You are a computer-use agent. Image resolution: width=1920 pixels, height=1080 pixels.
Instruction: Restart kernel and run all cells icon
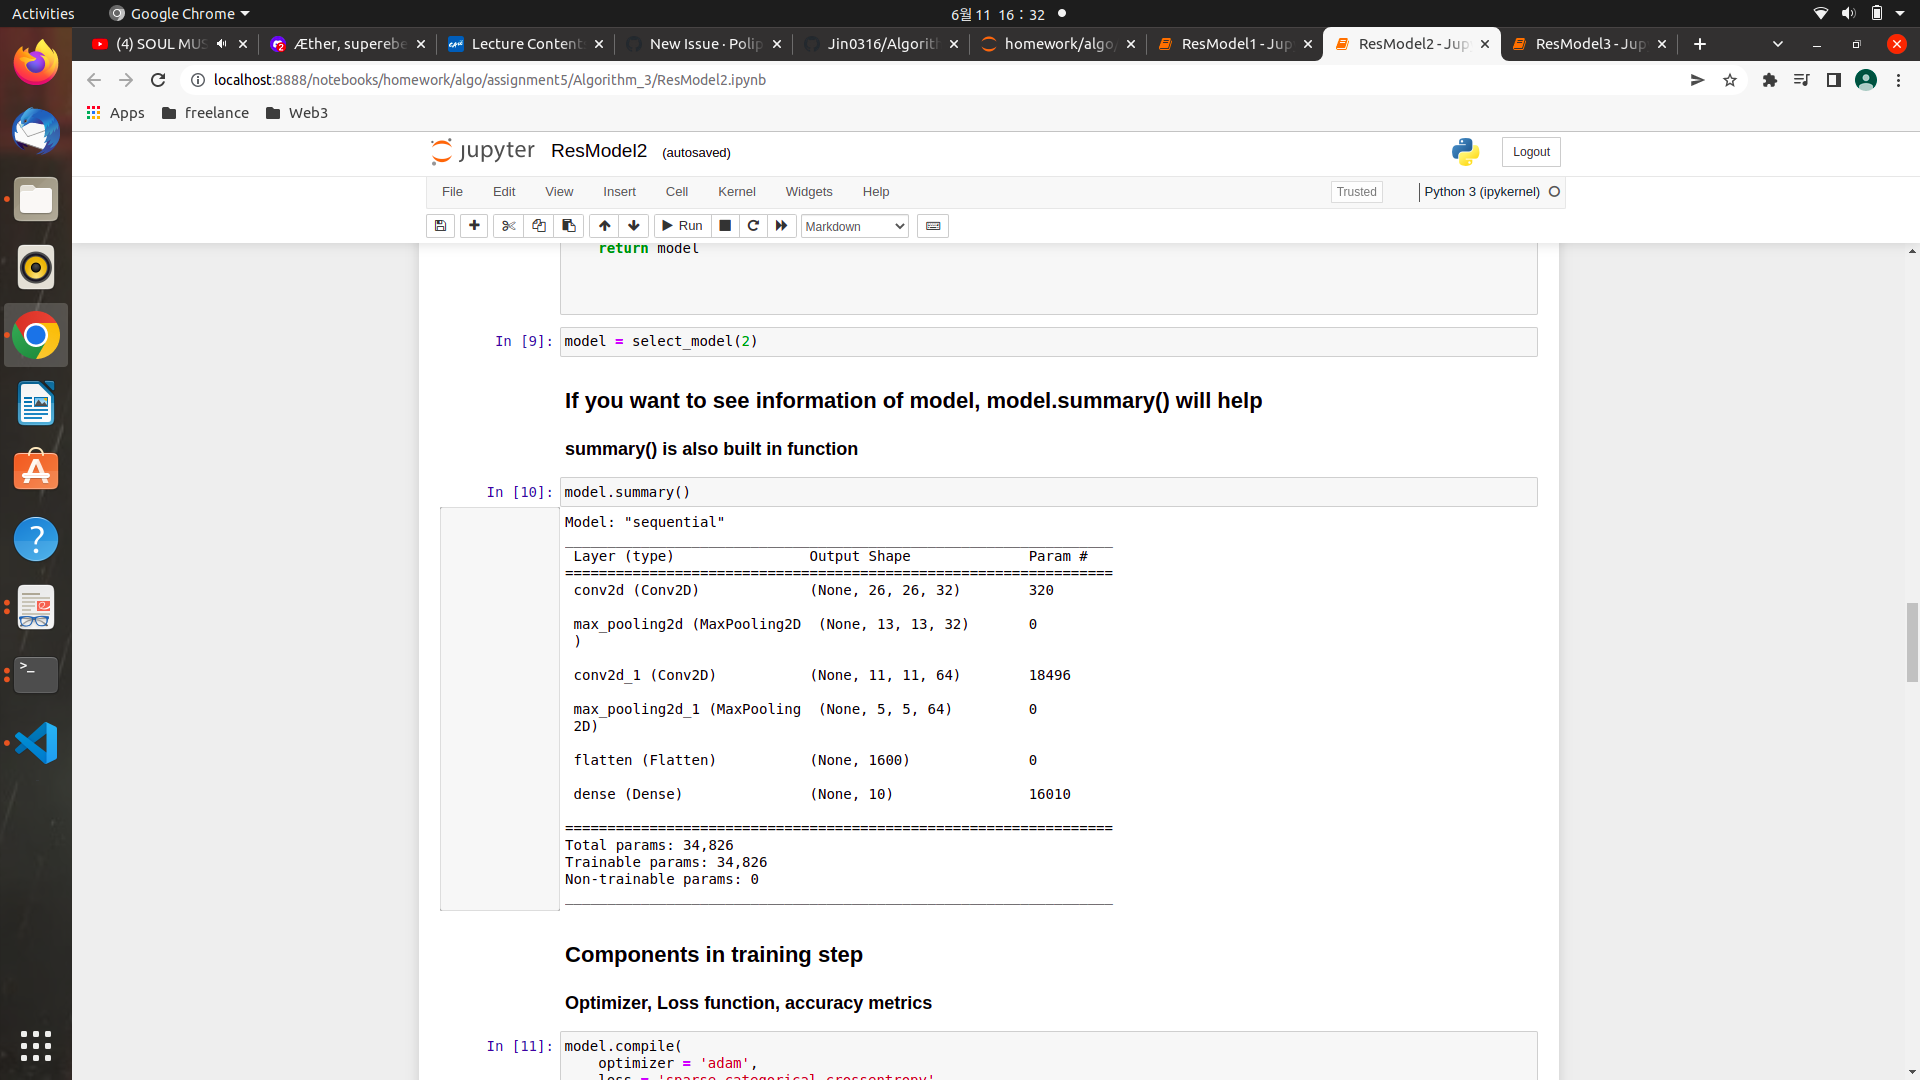[782, 226]
